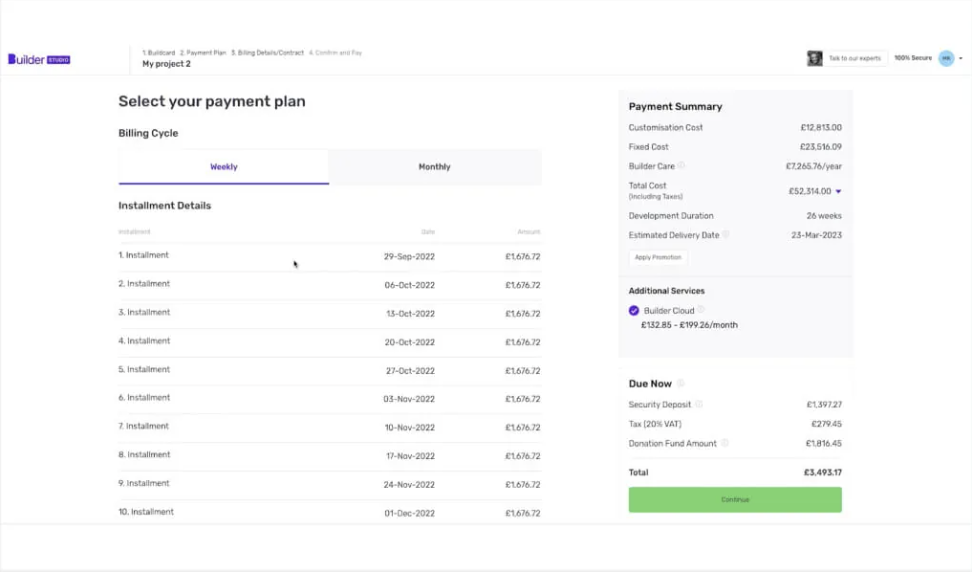Viewport: 972px width, 572px height.
Task: Click the Installment Details heading
Action: point(164,205)
